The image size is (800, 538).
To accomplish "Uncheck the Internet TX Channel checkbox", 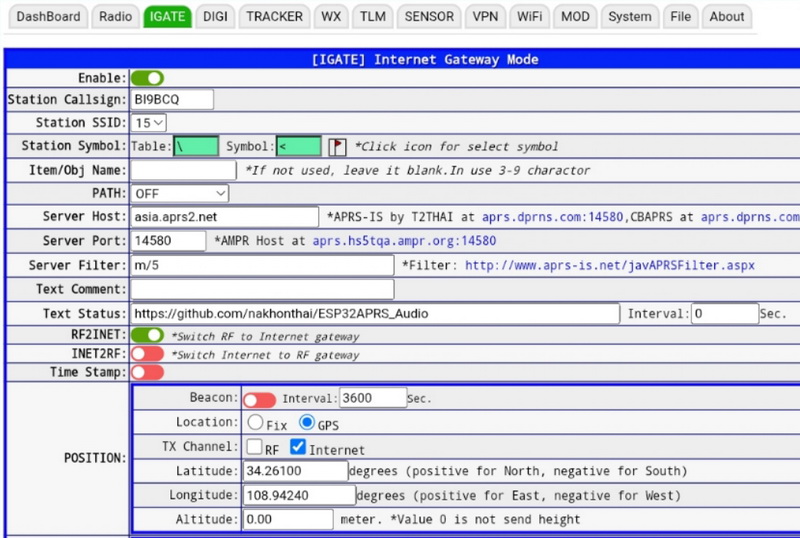I will pos(298,448).
